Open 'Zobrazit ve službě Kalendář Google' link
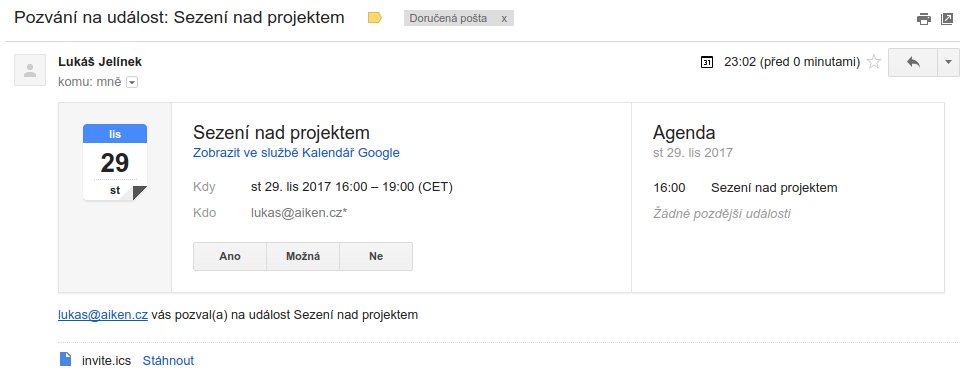The image size is (967, 378). tap(297, 153)
